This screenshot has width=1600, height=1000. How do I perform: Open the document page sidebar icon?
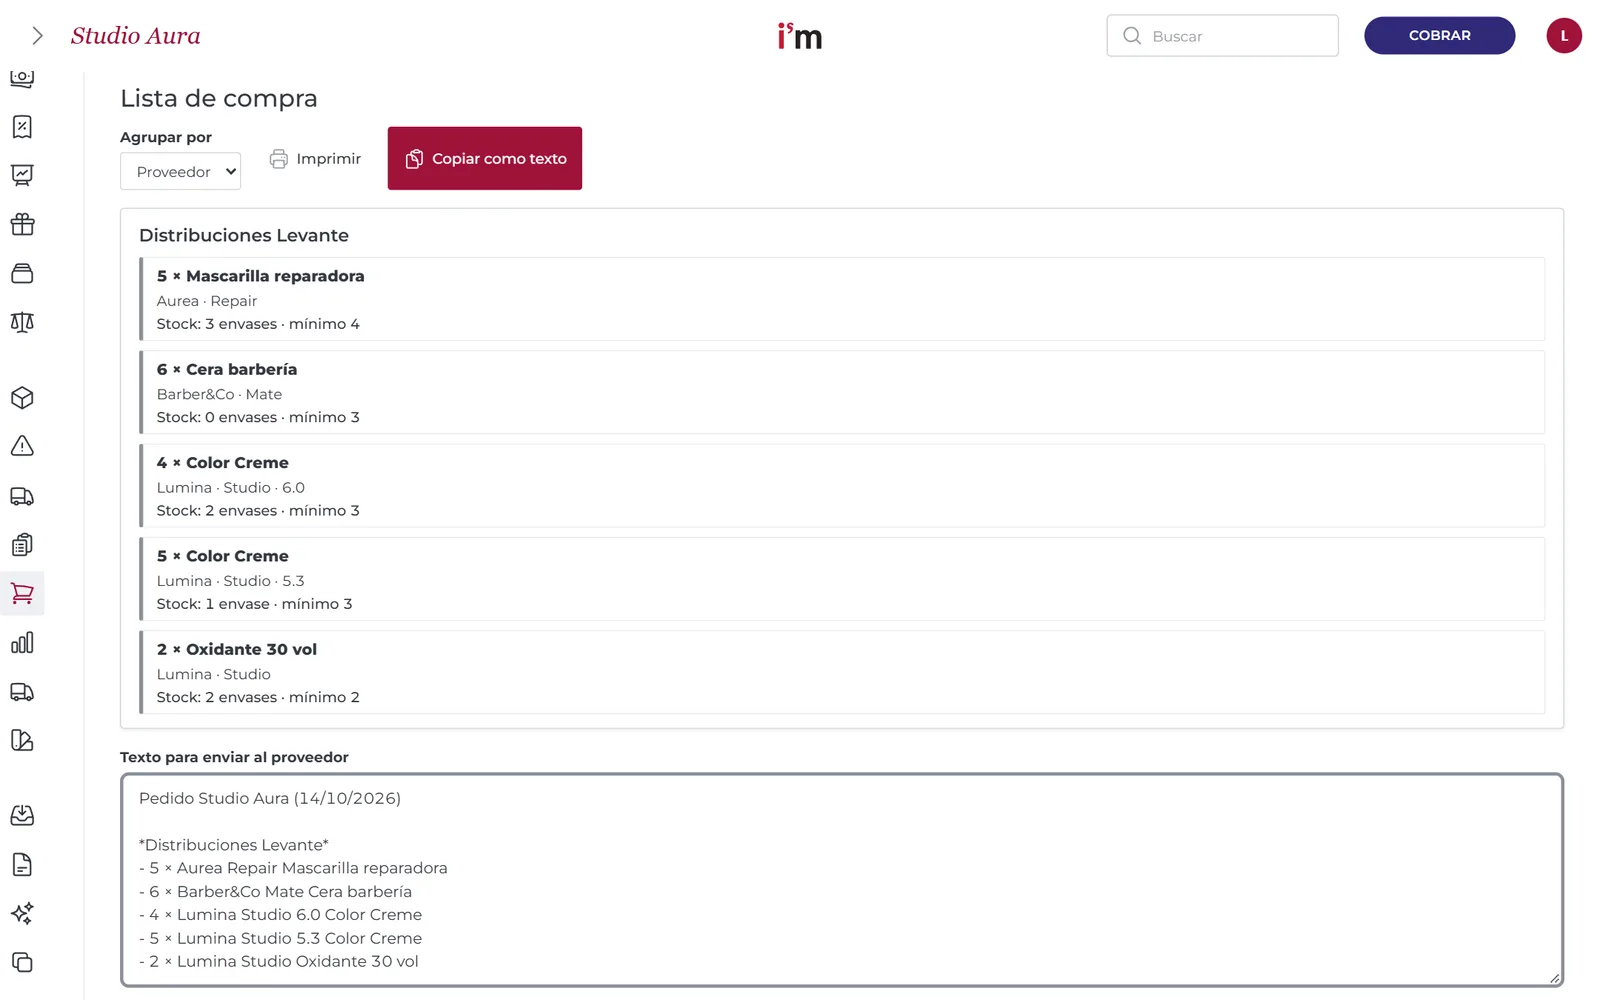coord(22,865)
